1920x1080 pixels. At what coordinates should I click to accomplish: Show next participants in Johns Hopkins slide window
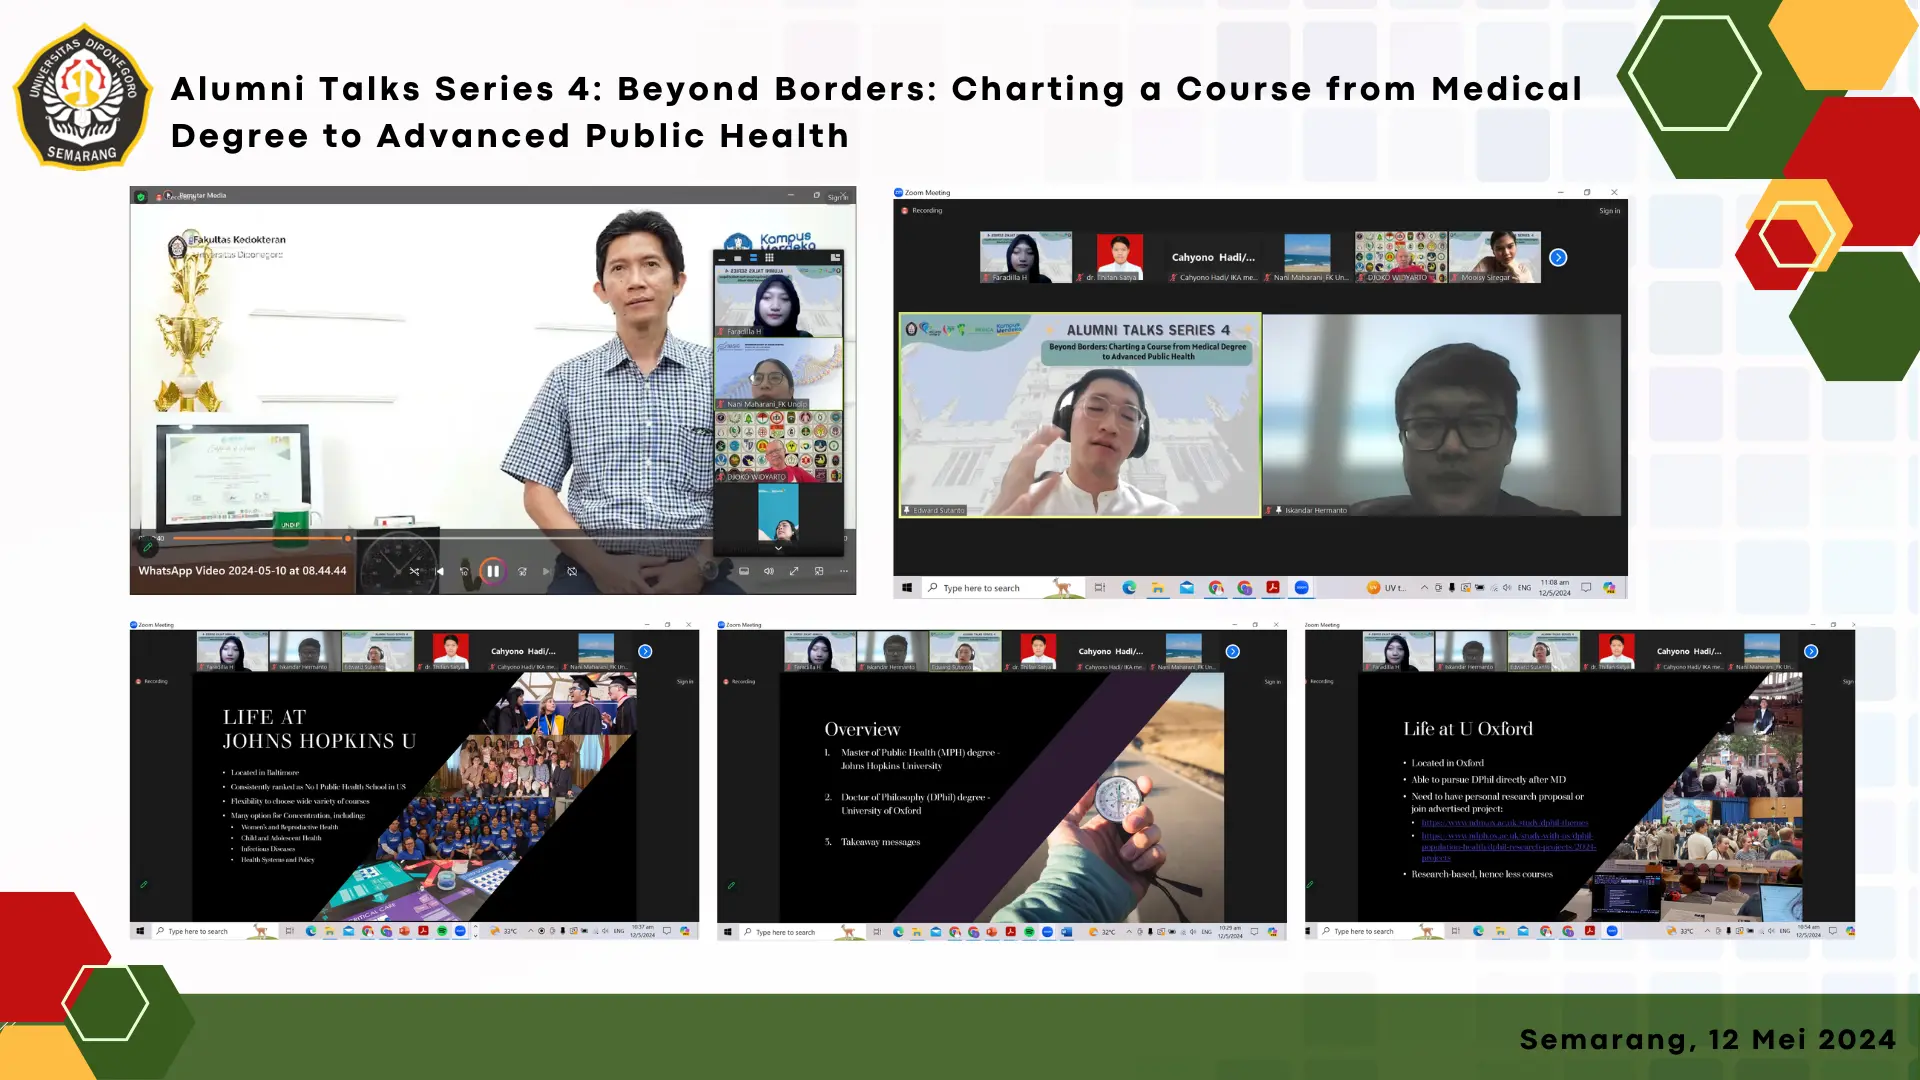tap(645, 651)
